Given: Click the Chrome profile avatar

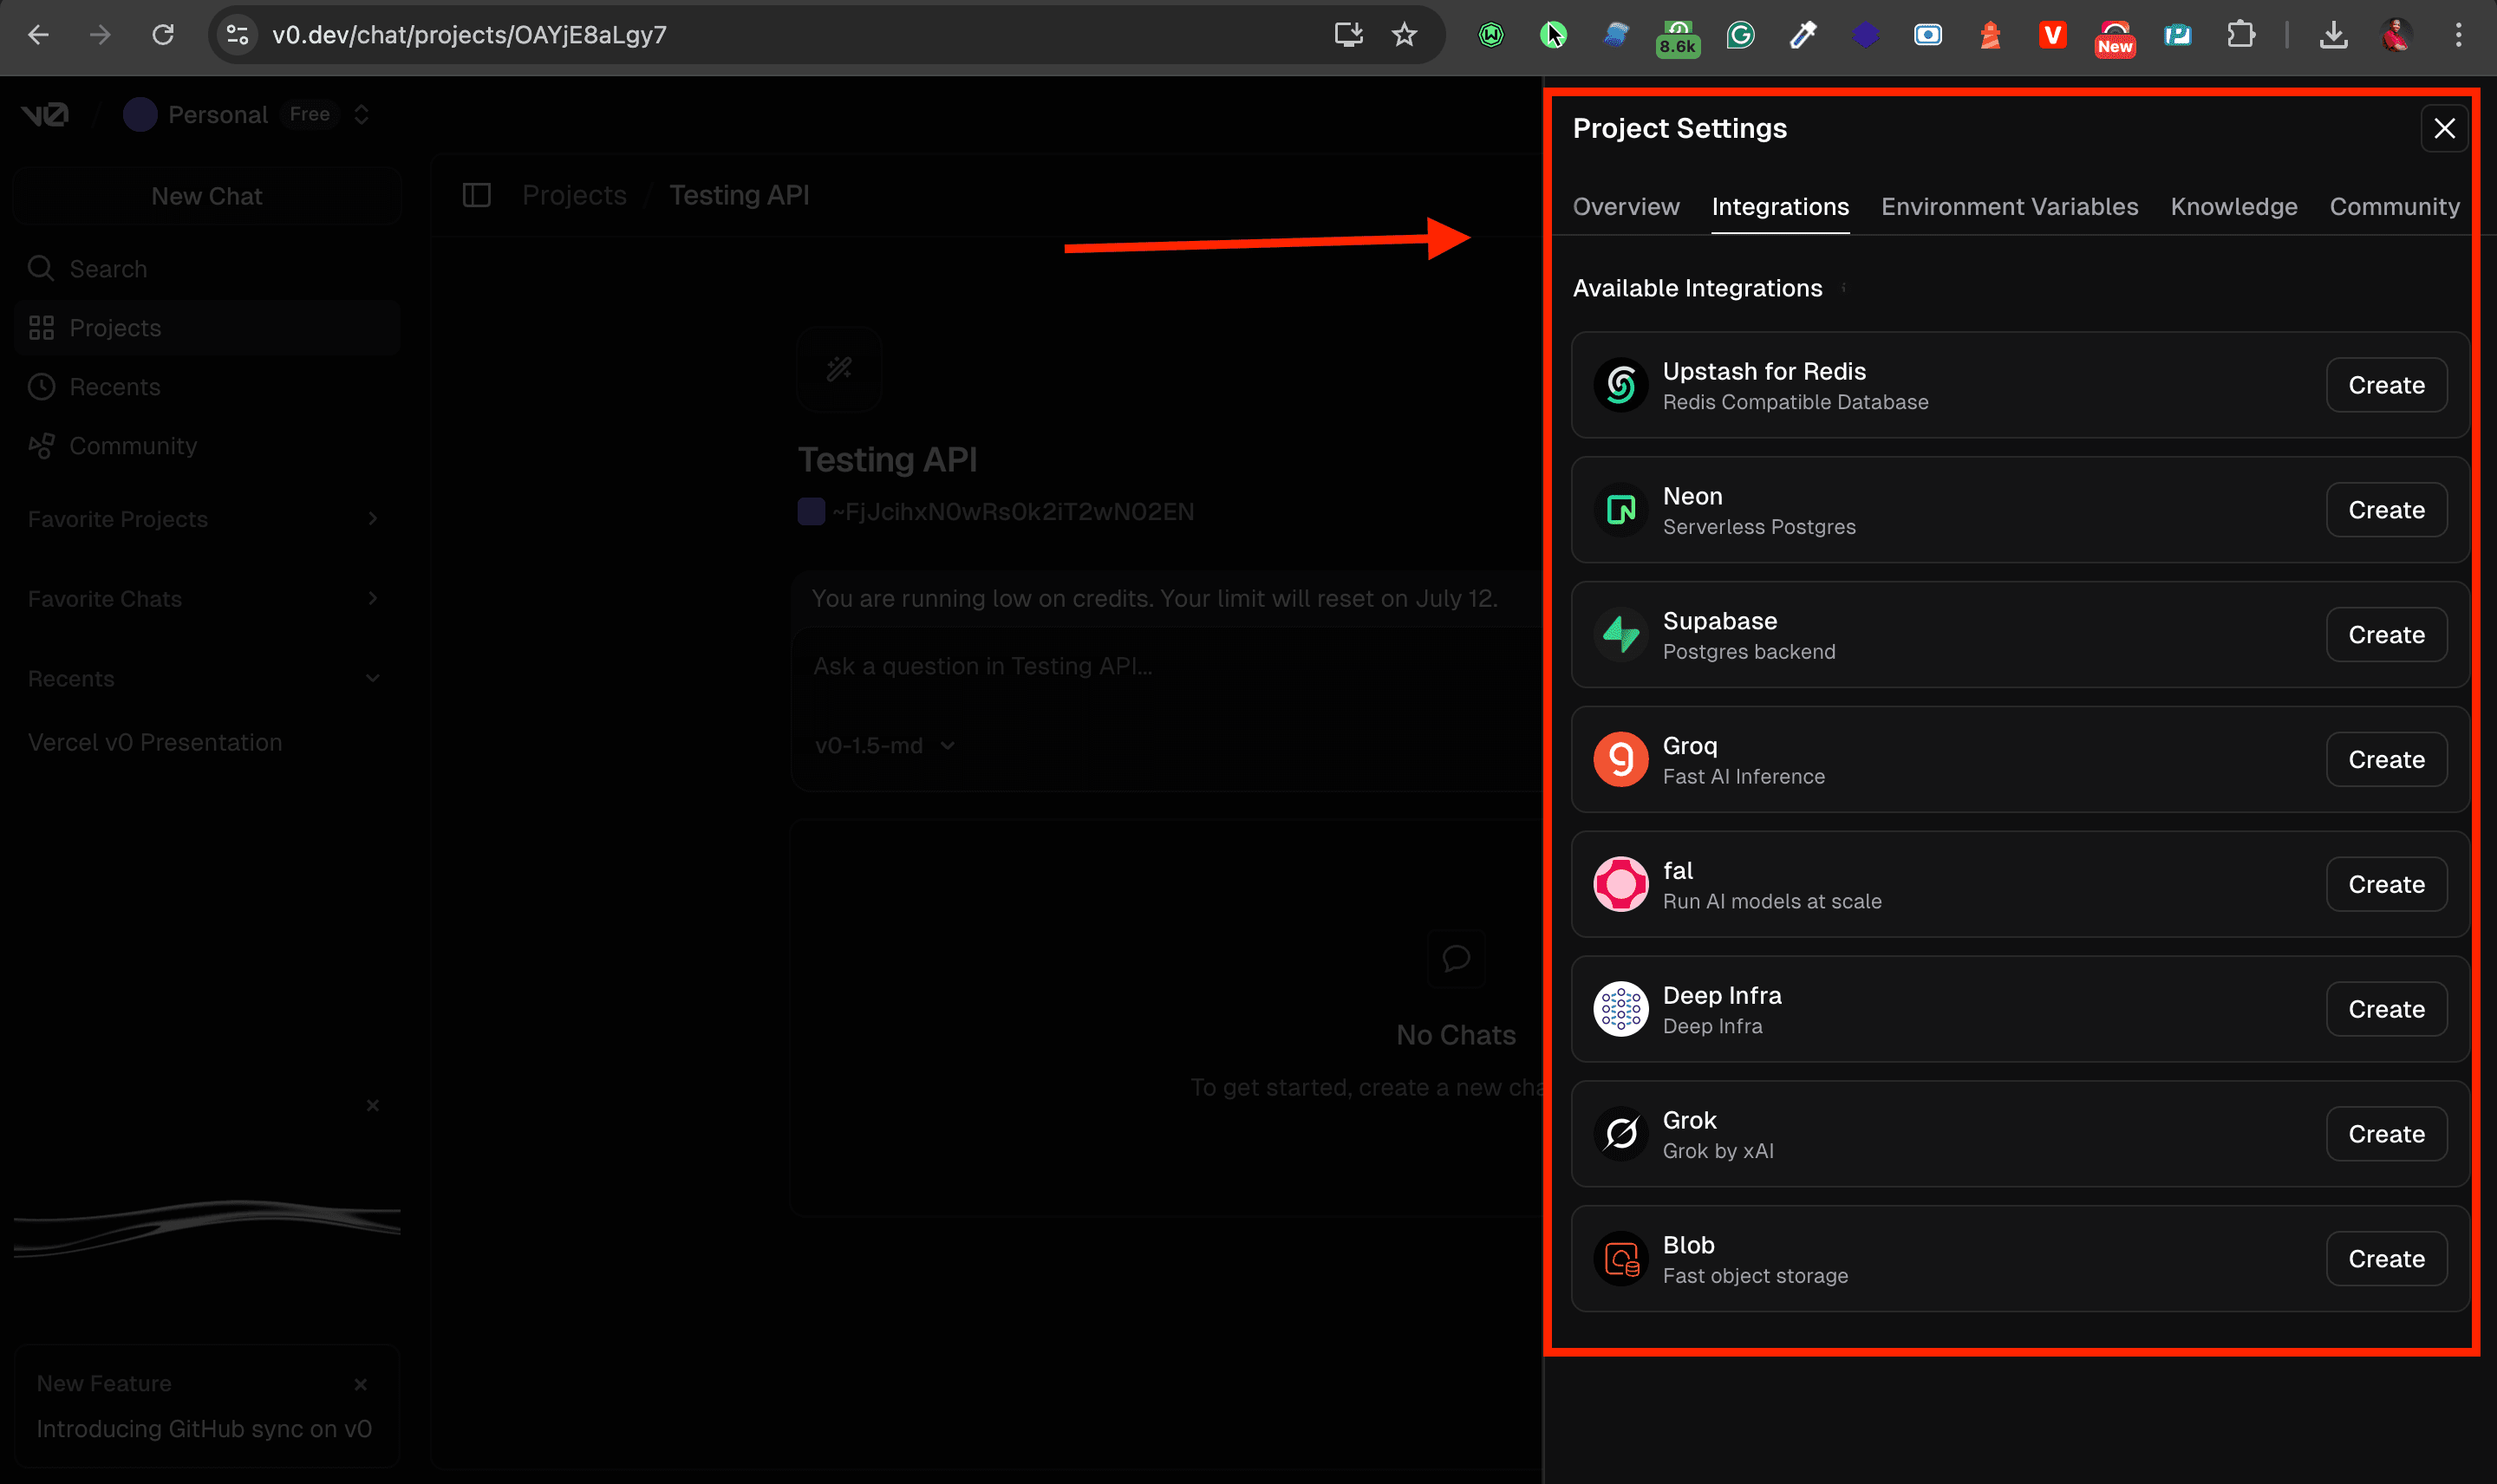Looking at the screenshot, I should 2396,35.
